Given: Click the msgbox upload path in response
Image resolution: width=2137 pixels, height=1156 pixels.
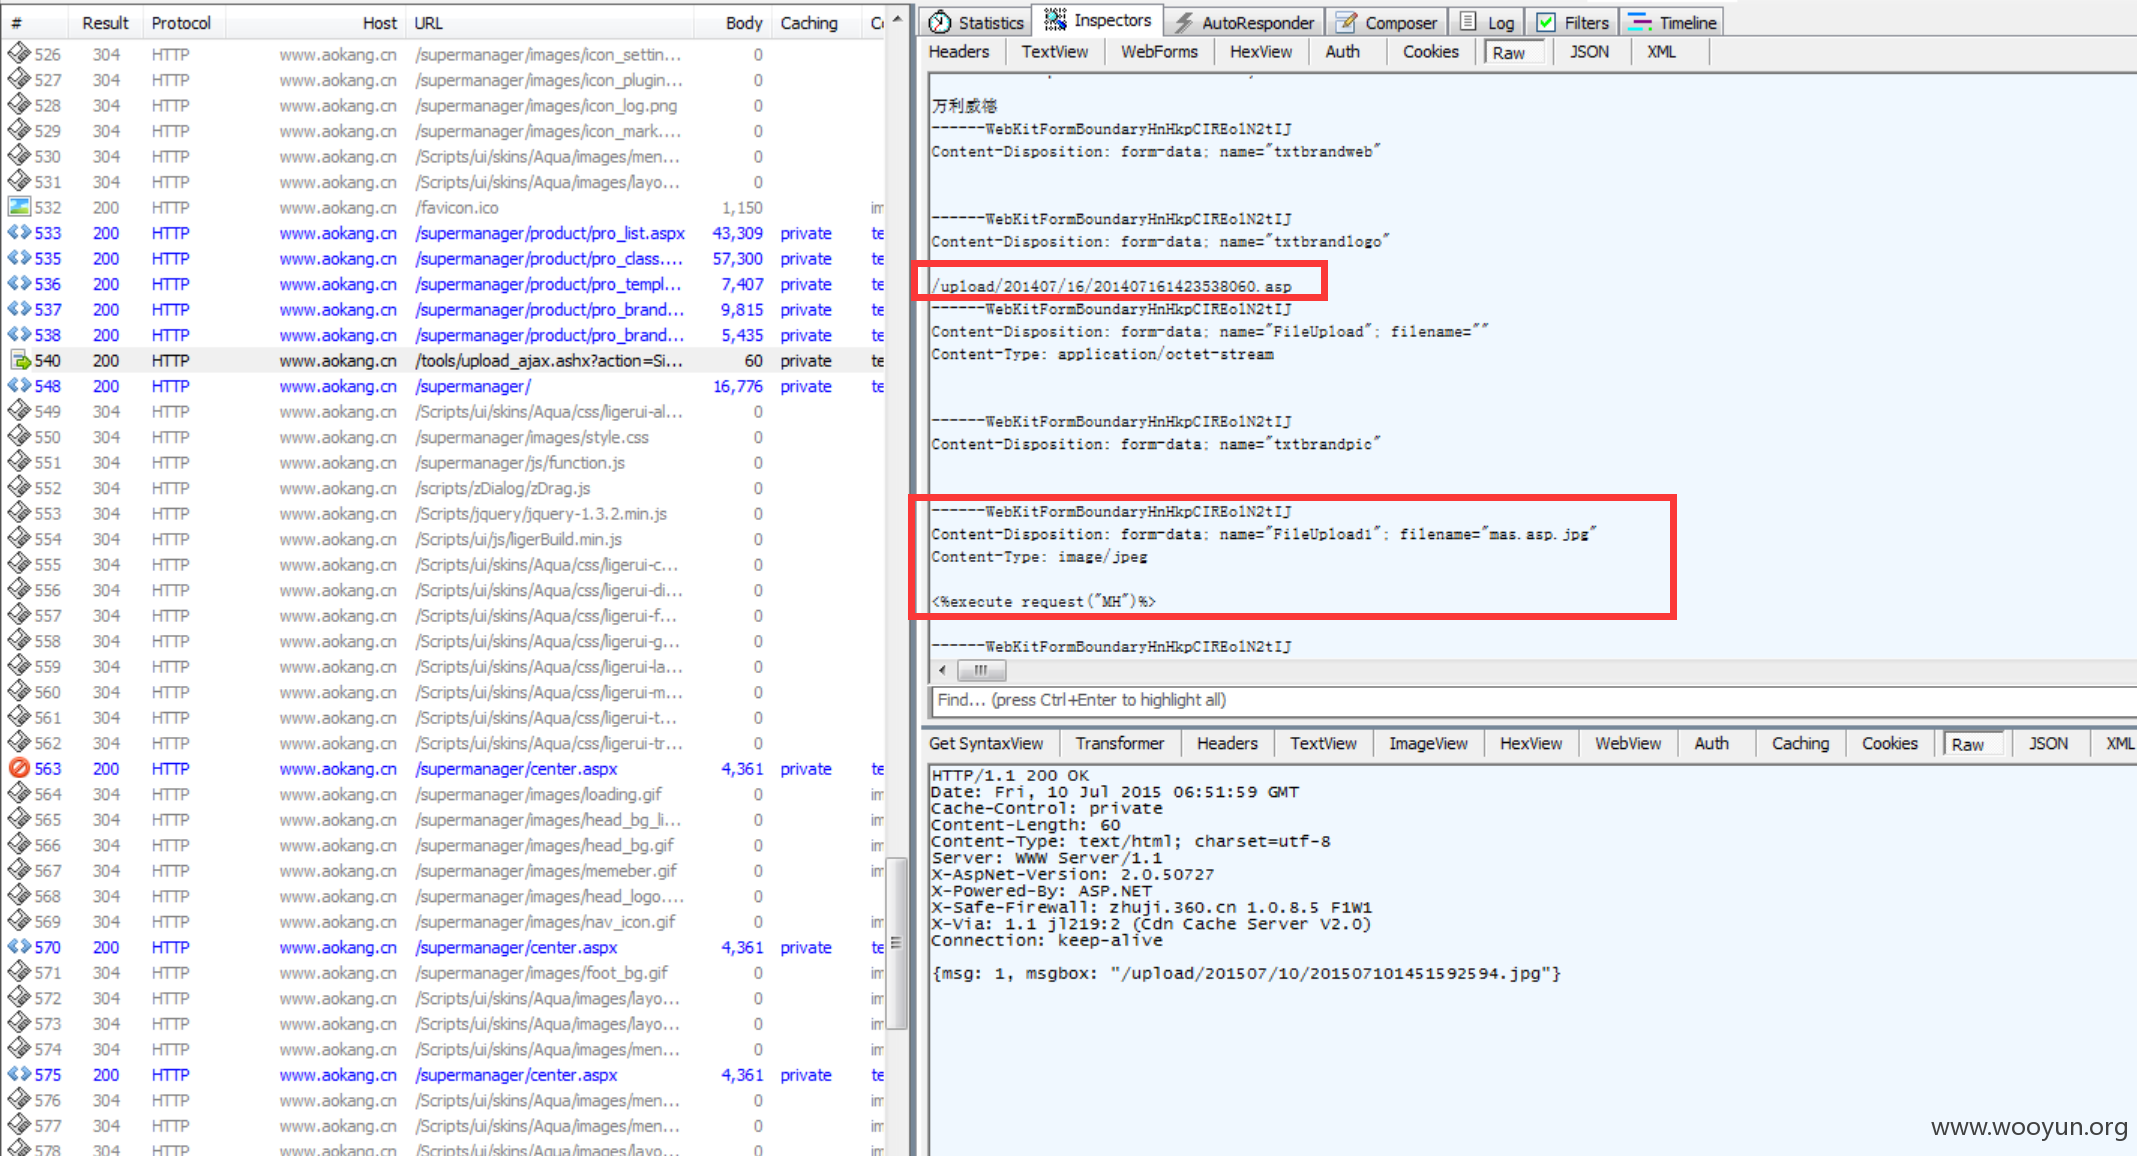Looking at the screenshot, I should (x=1330, y=974).
